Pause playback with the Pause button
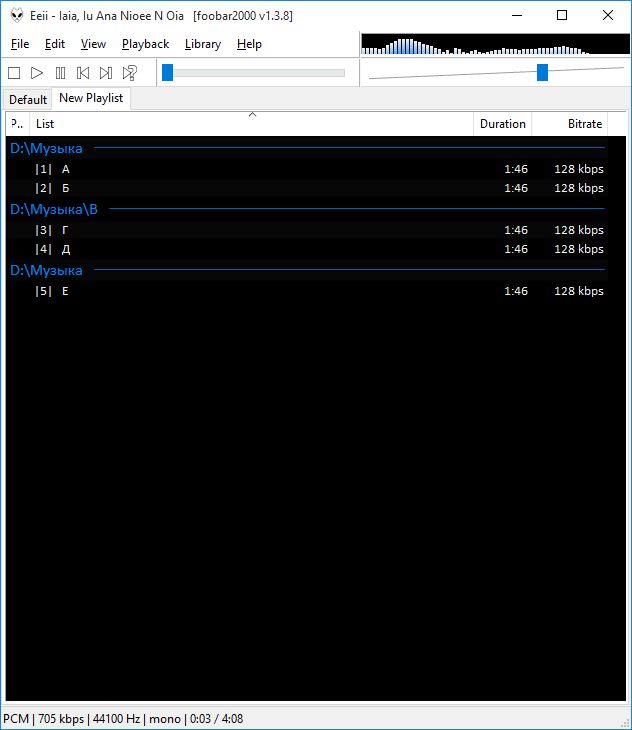632x730 pixels. click(60, 73)
